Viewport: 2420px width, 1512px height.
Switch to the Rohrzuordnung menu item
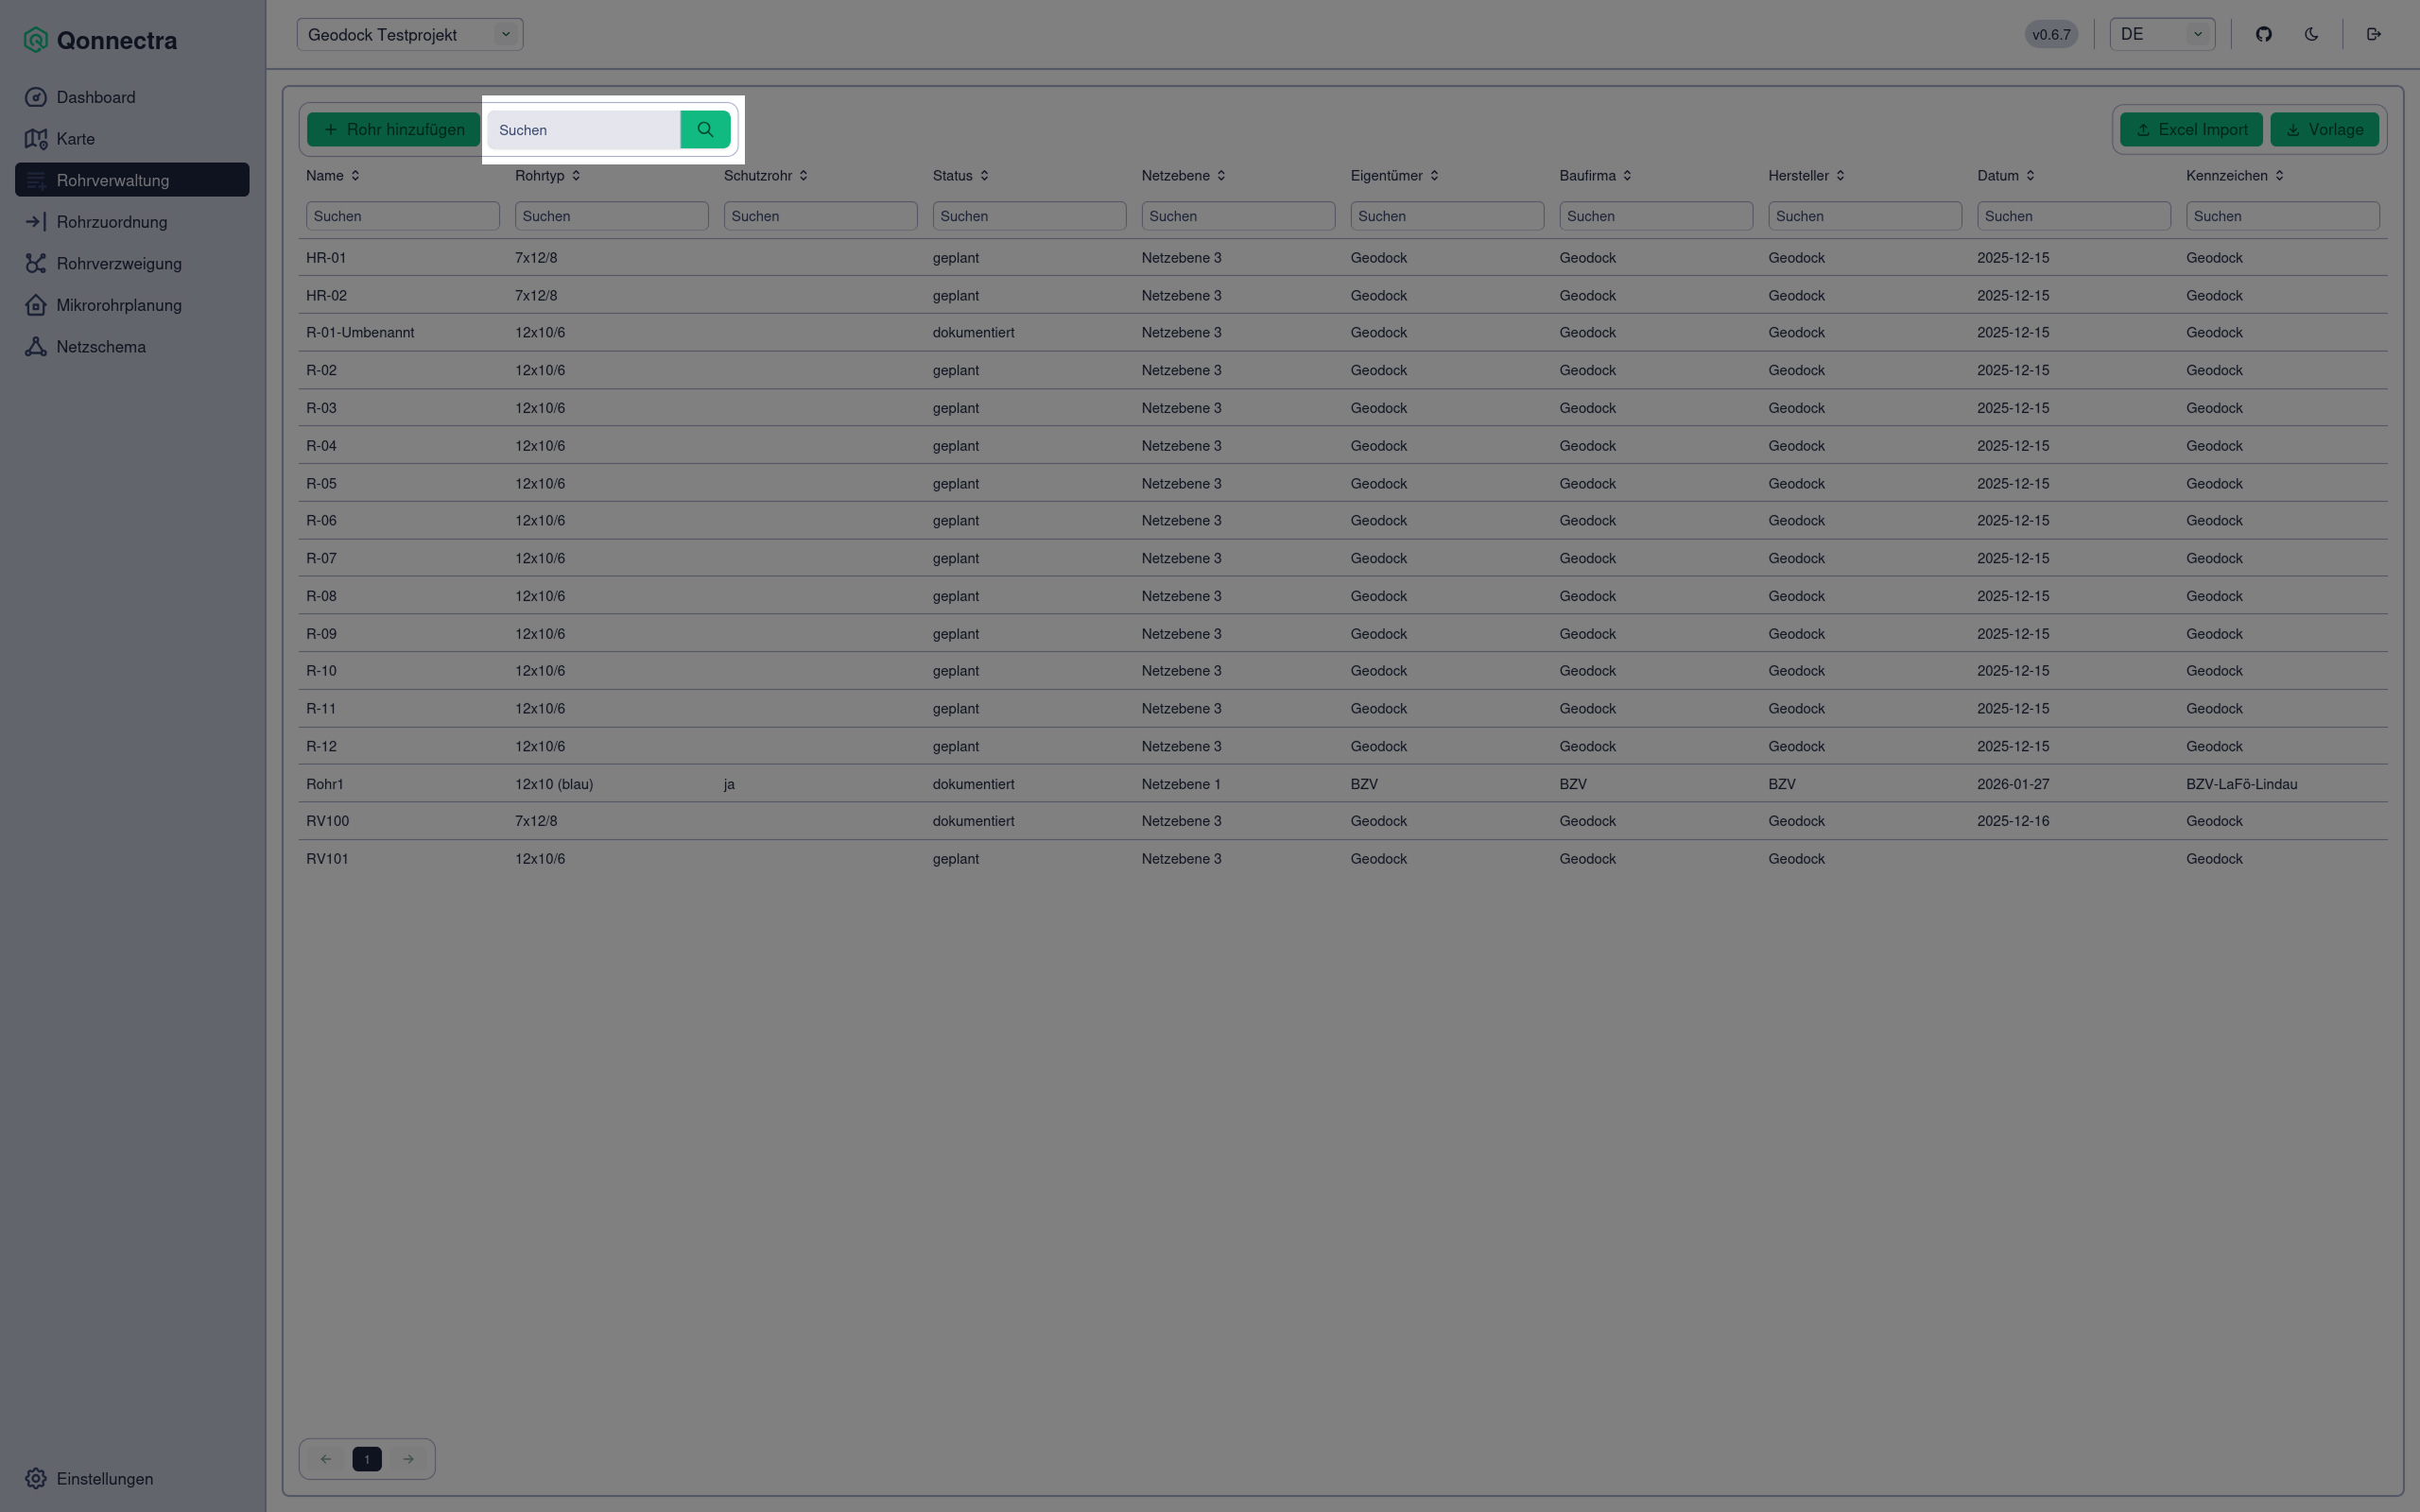tap(111, 222)
